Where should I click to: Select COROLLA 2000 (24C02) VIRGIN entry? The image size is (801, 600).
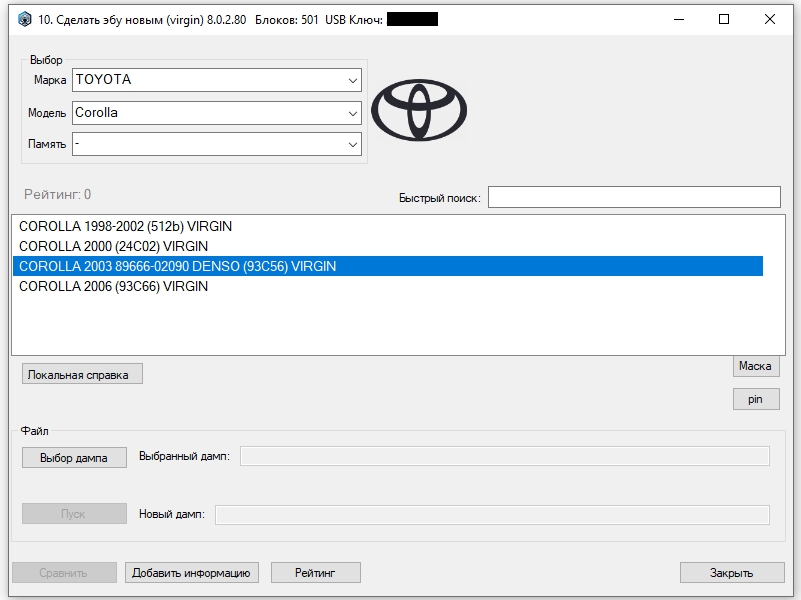pyautogui.click(x=388, y=246)
